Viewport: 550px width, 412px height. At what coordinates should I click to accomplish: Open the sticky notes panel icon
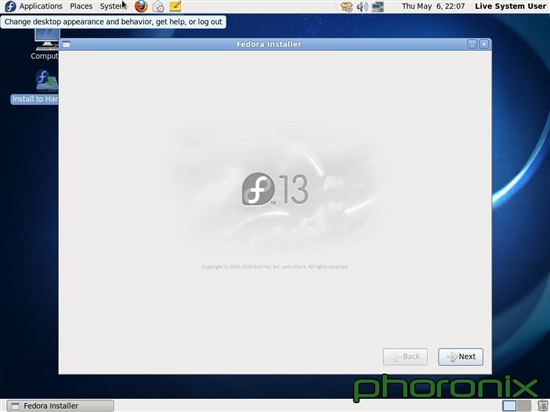click(175, 6)
